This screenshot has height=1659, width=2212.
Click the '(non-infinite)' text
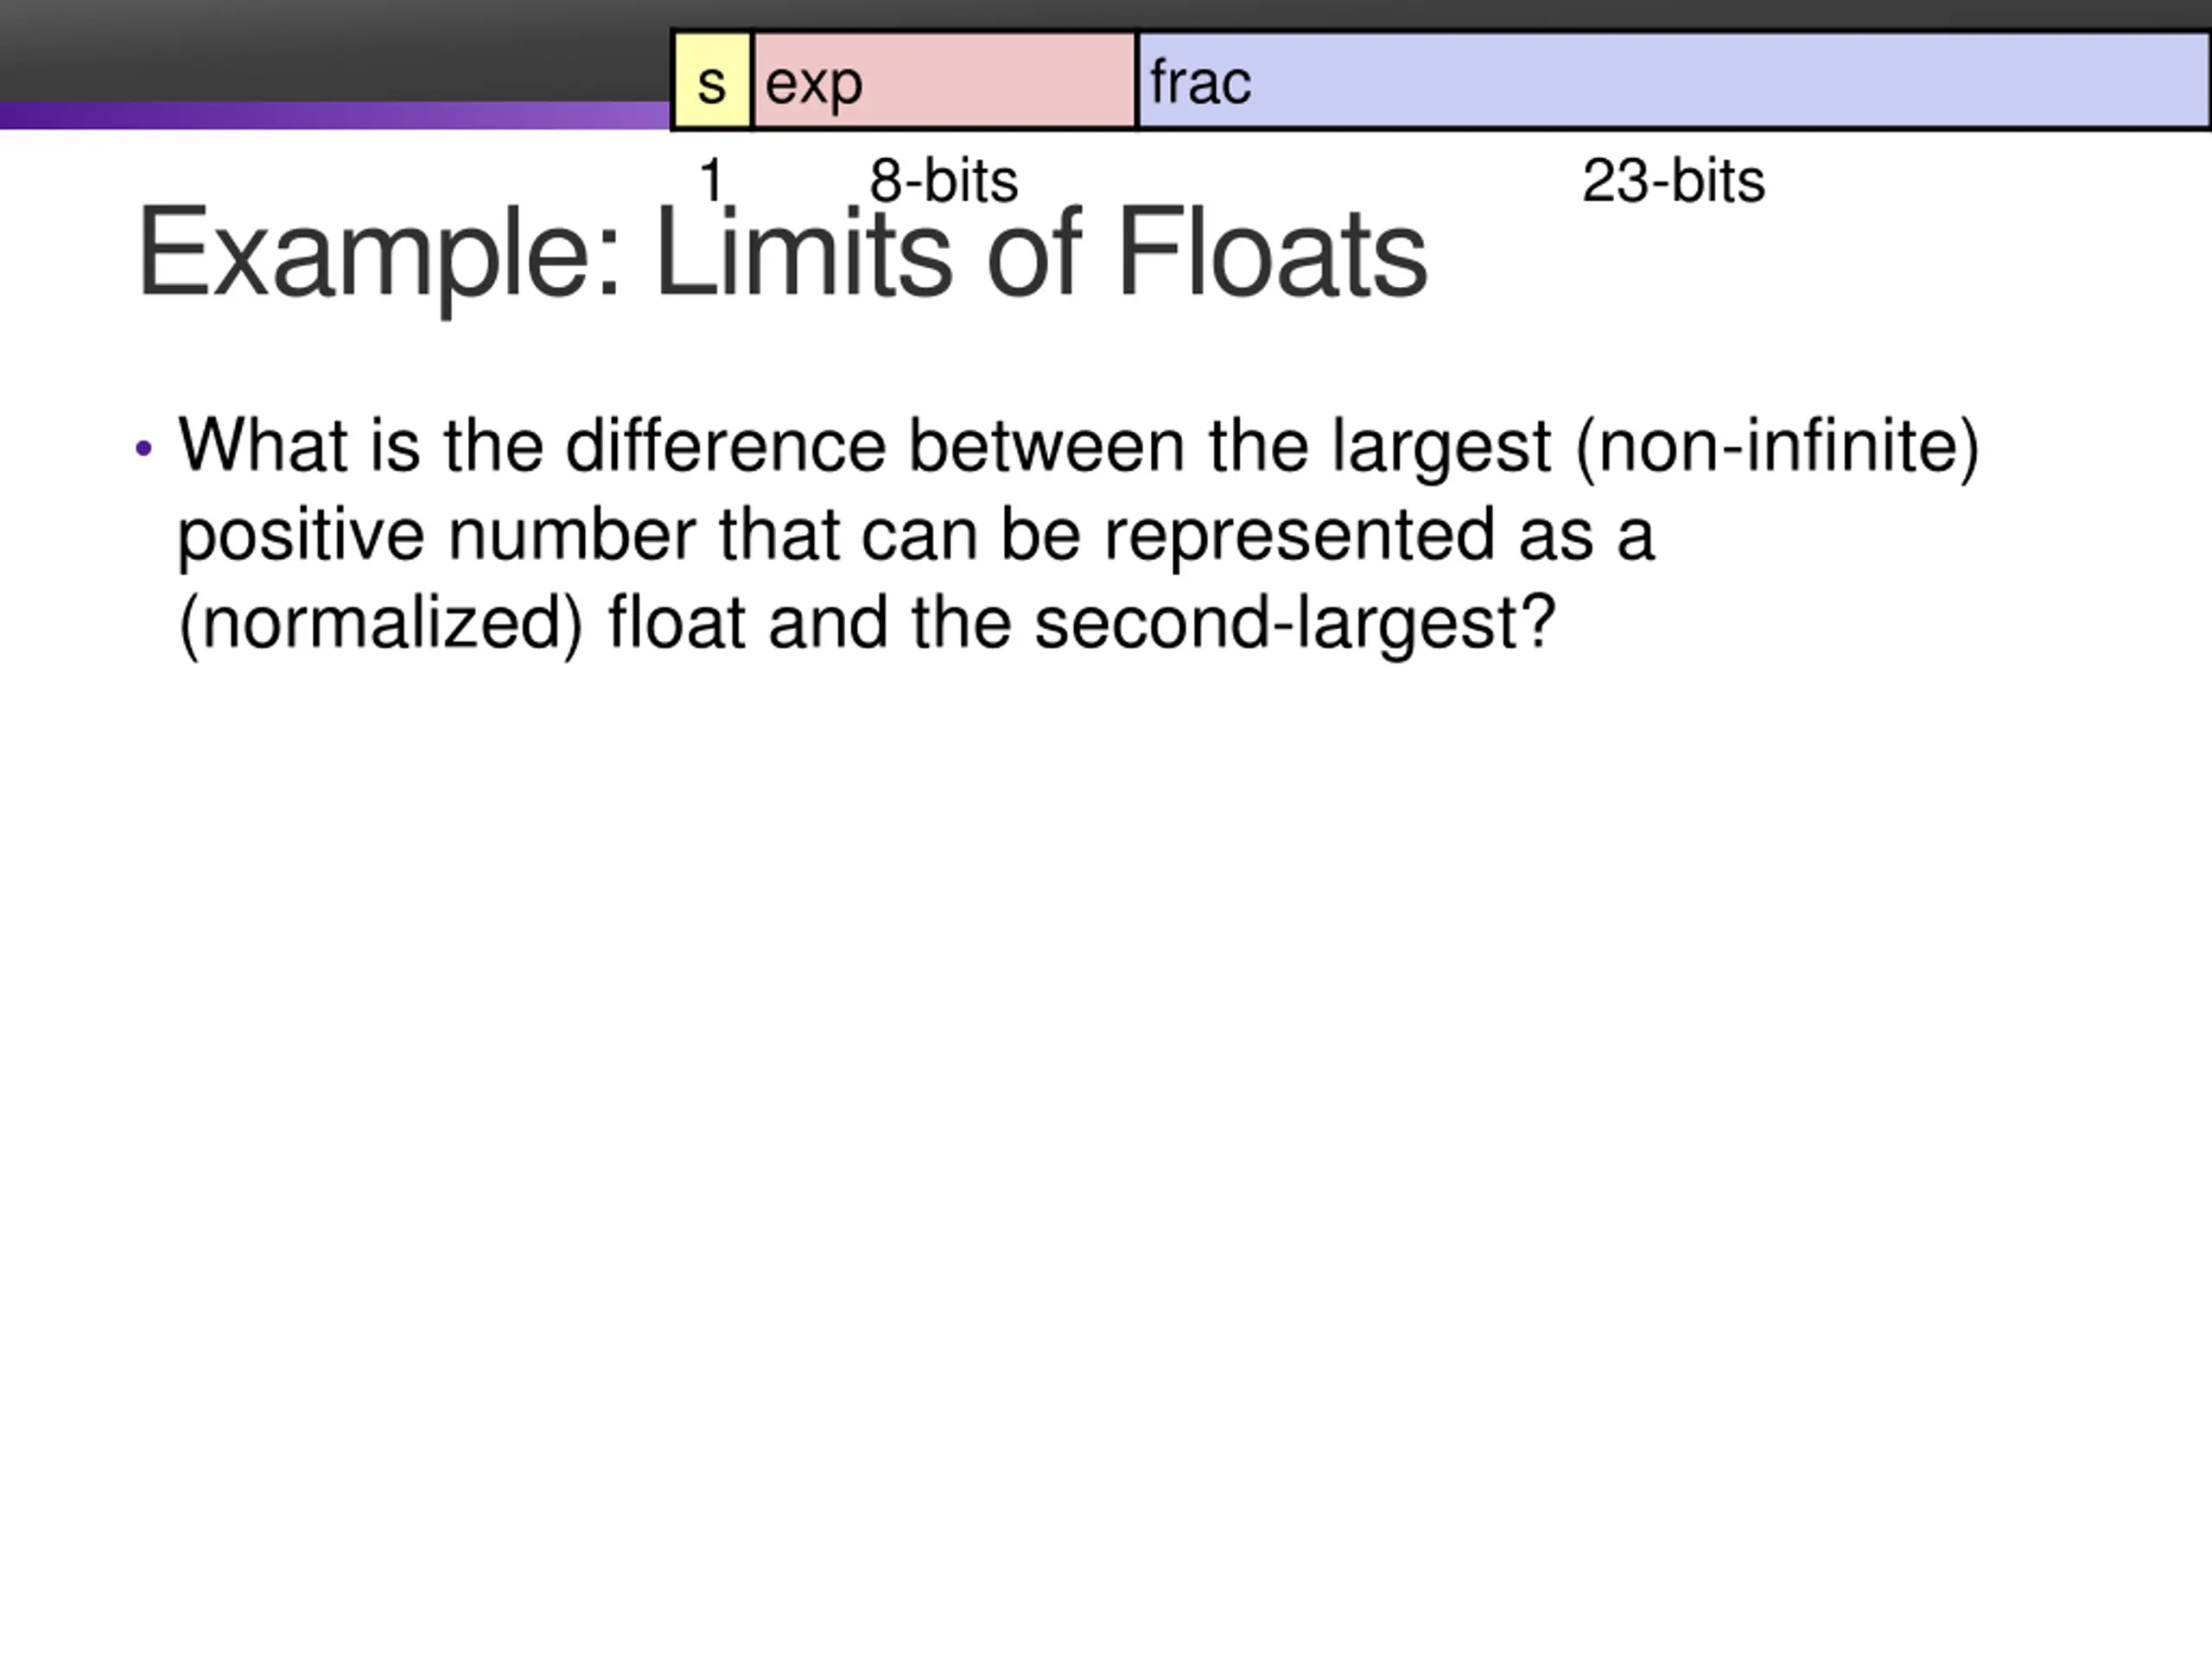(x=1777, y=447)
